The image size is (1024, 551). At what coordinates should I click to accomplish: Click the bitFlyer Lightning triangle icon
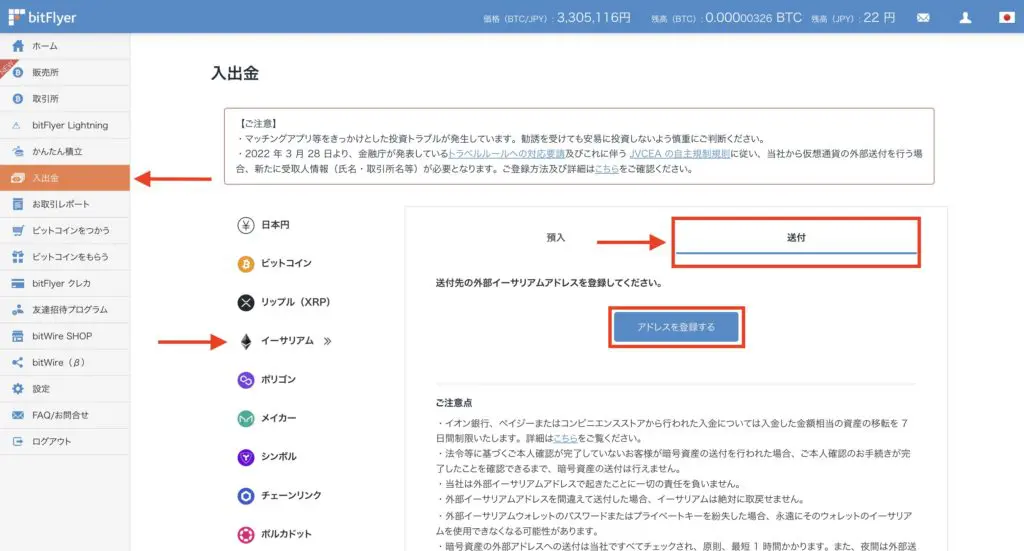(x=17, y=125)
